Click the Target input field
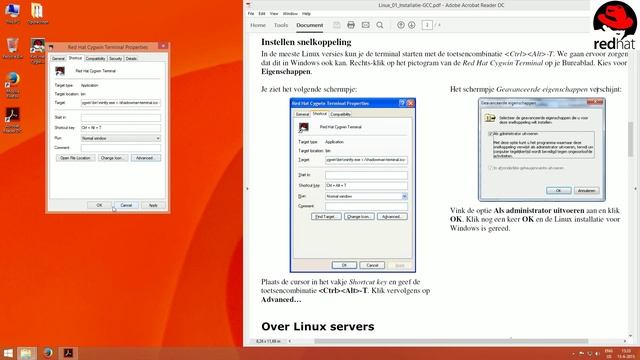The height and width of the screenshot is (360, 640). pos(120,103)
